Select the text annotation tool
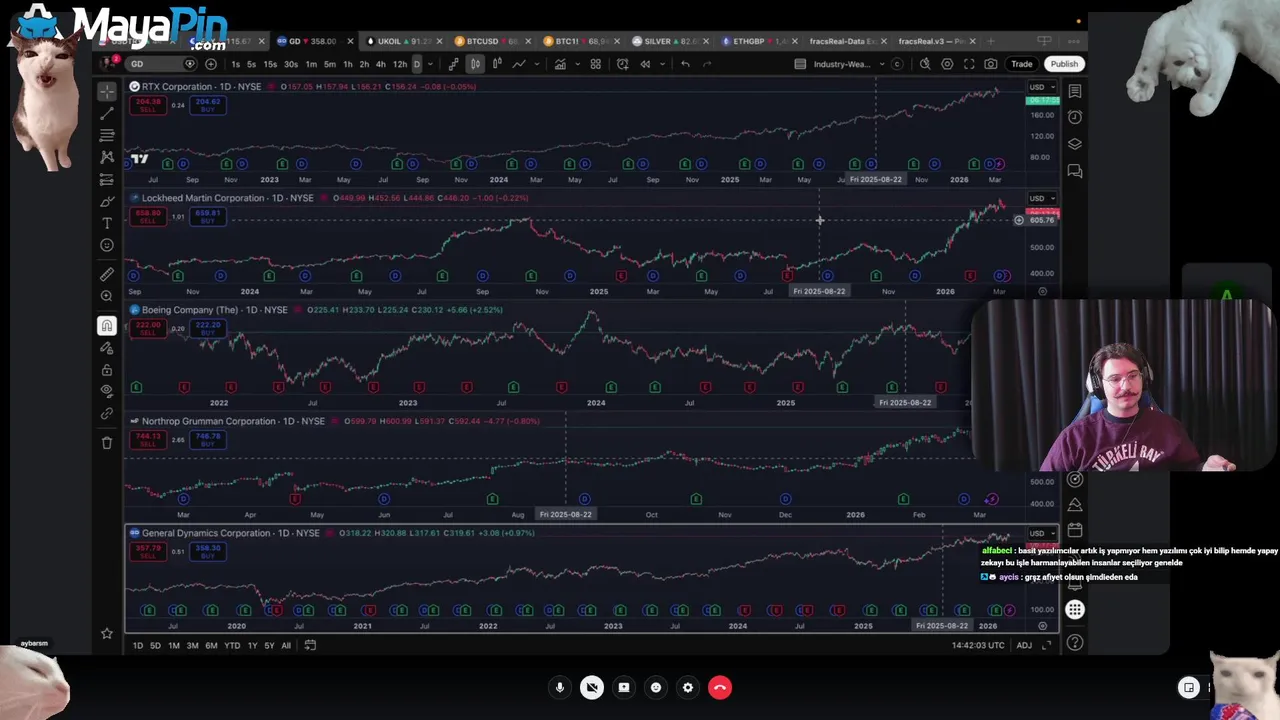The image size is (1280, 720). (x=107, y=223)
